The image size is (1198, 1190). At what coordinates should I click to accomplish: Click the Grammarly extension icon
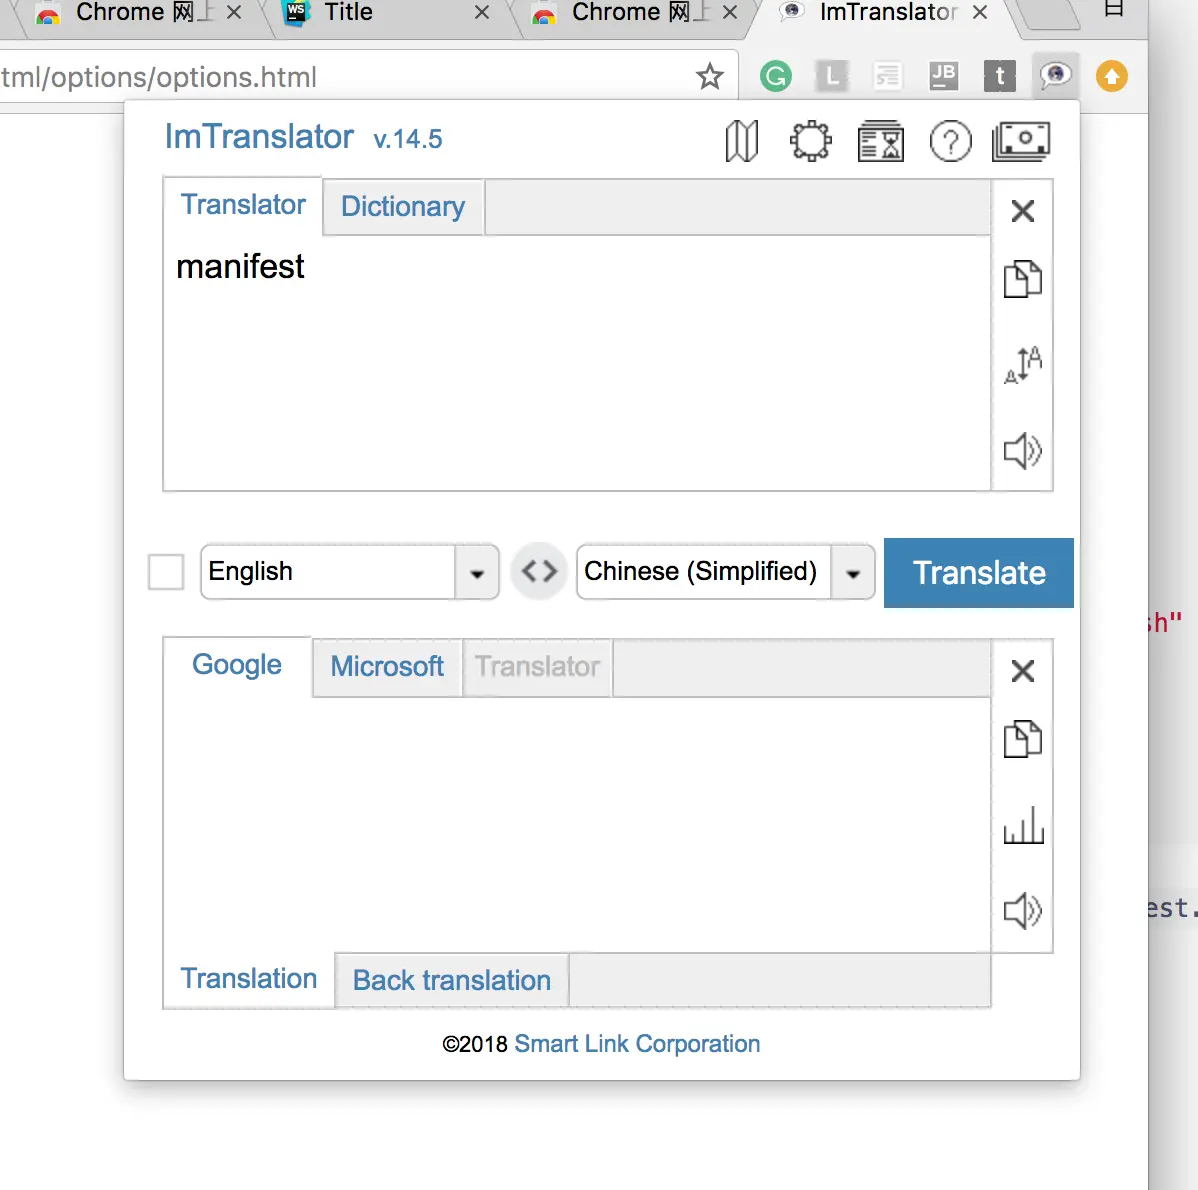pyautogui.click(x=775, y=76)
